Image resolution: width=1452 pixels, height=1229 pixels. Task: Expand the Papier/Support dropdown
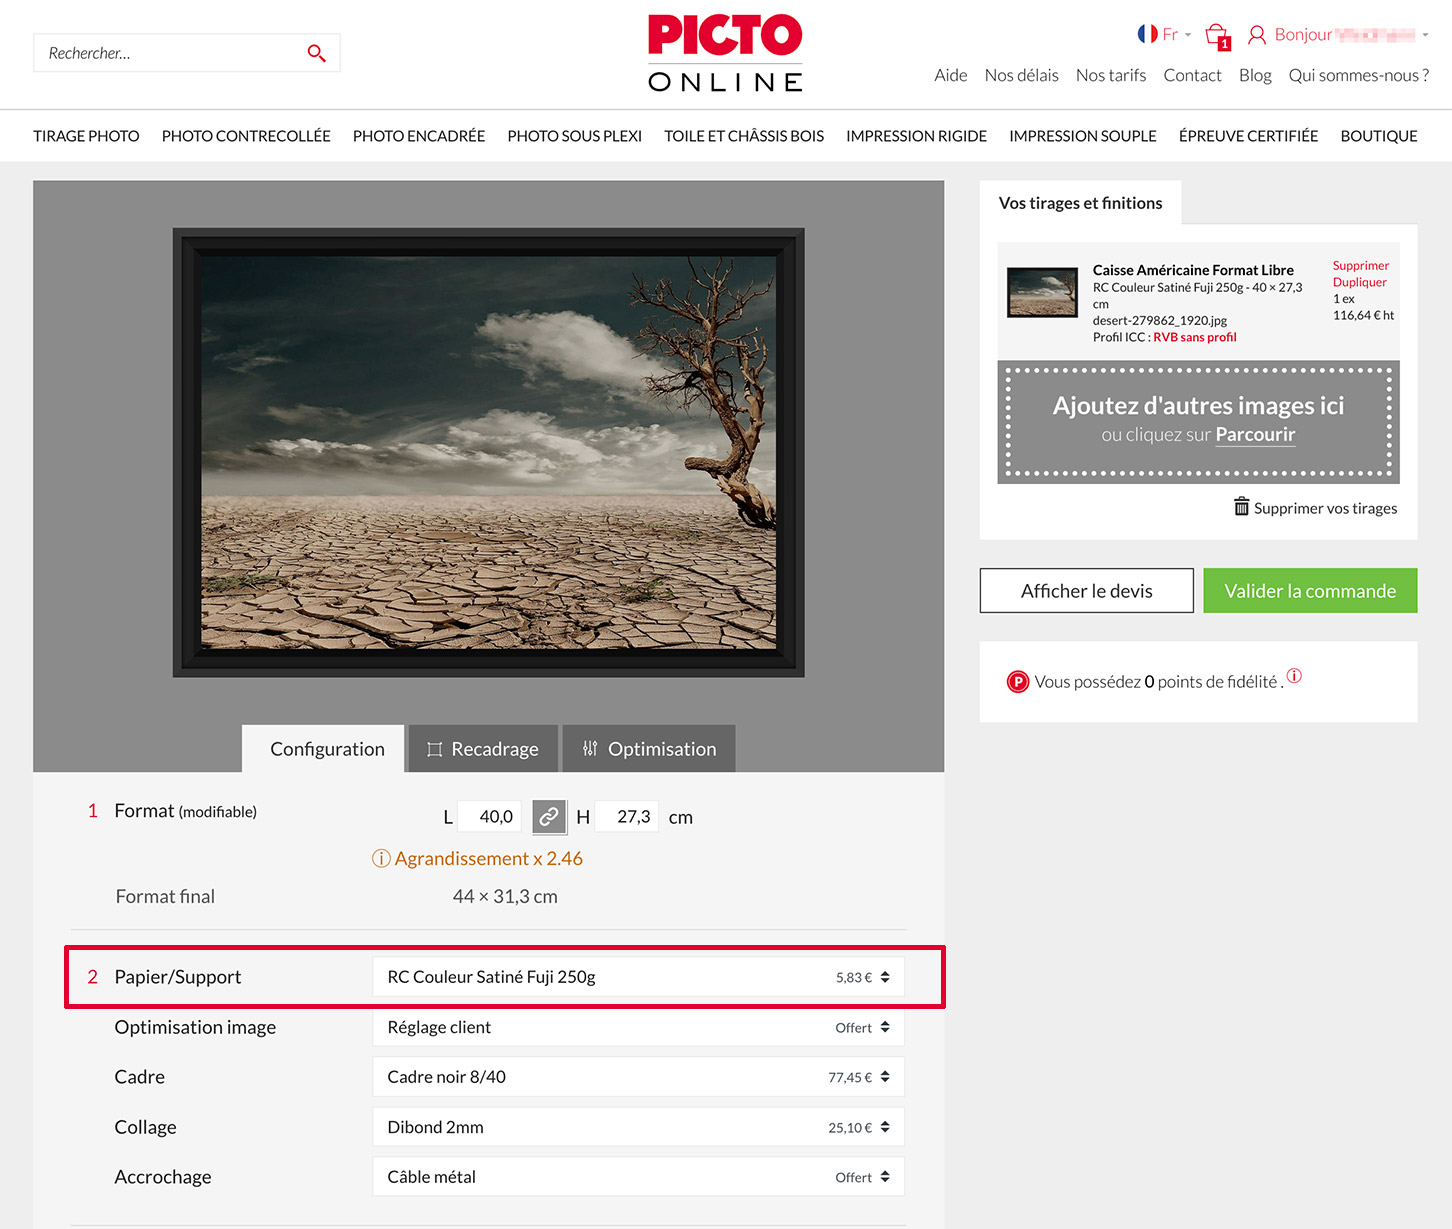[x=638, y=977]
